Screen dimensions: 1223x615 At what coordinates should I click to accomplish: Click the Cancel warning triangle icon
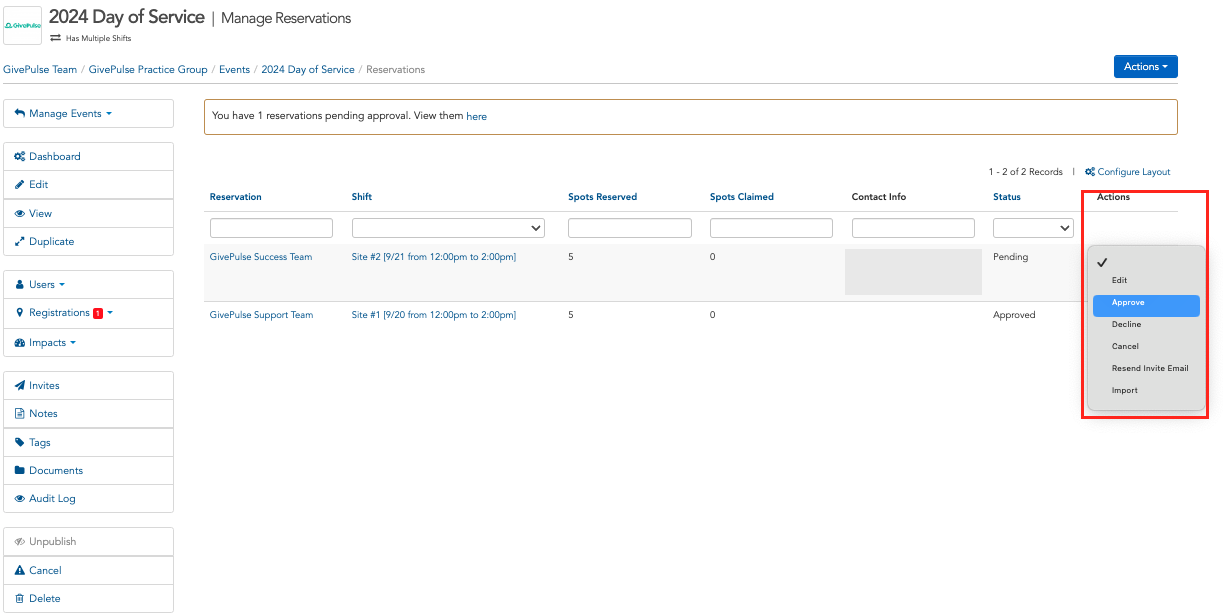pyautogui.click(x=20, y=571)
